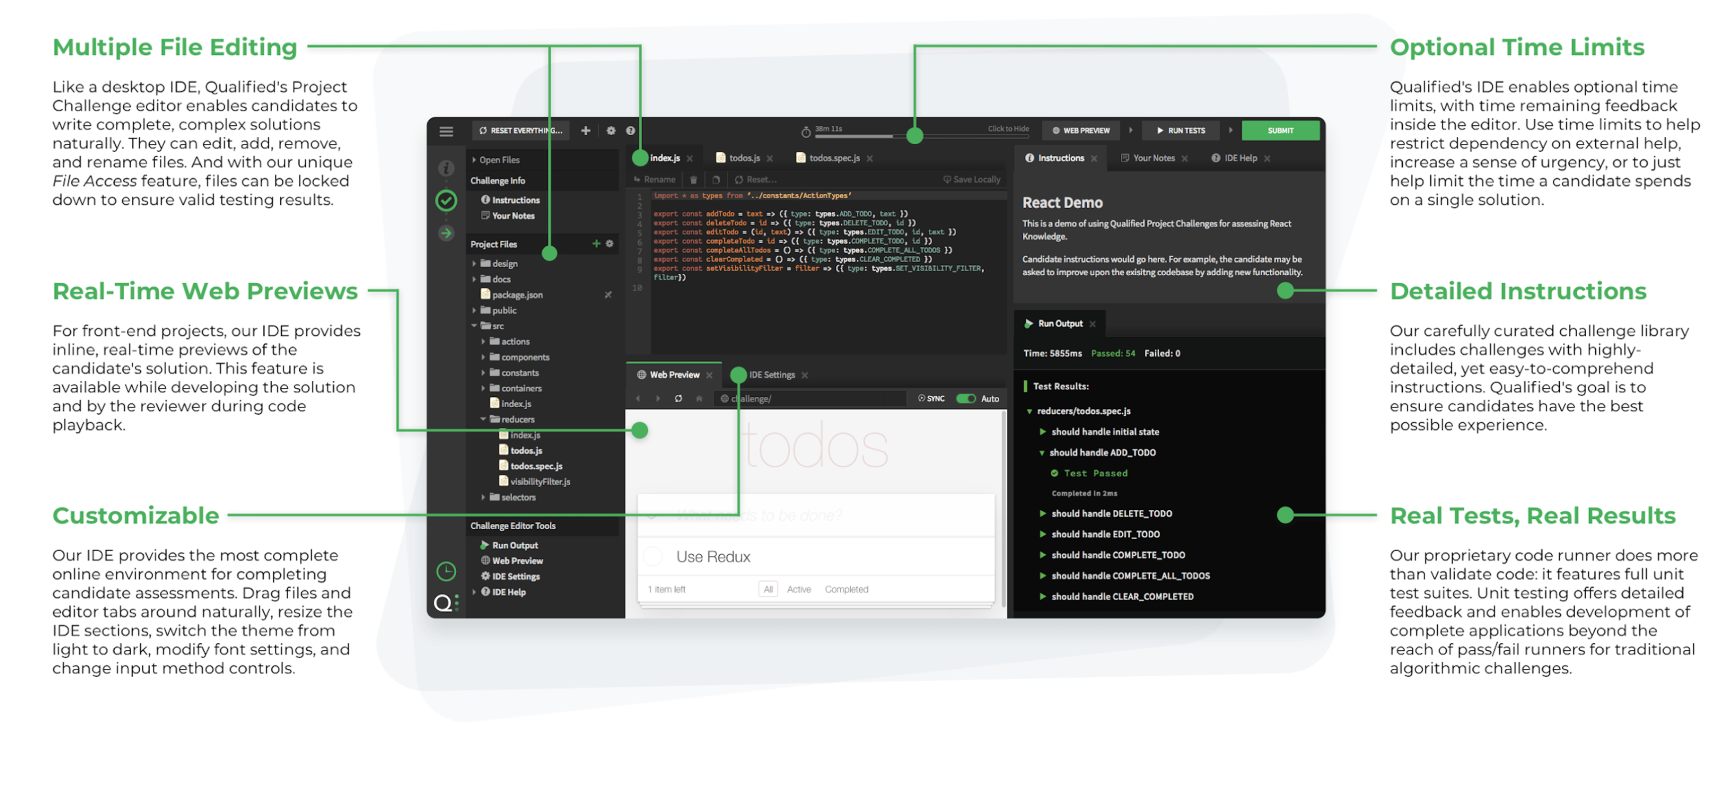Image resolution: width=1717 pixels, height=800 pixels.
Task: Close the Run Output tab
Action: (1093, 324)
